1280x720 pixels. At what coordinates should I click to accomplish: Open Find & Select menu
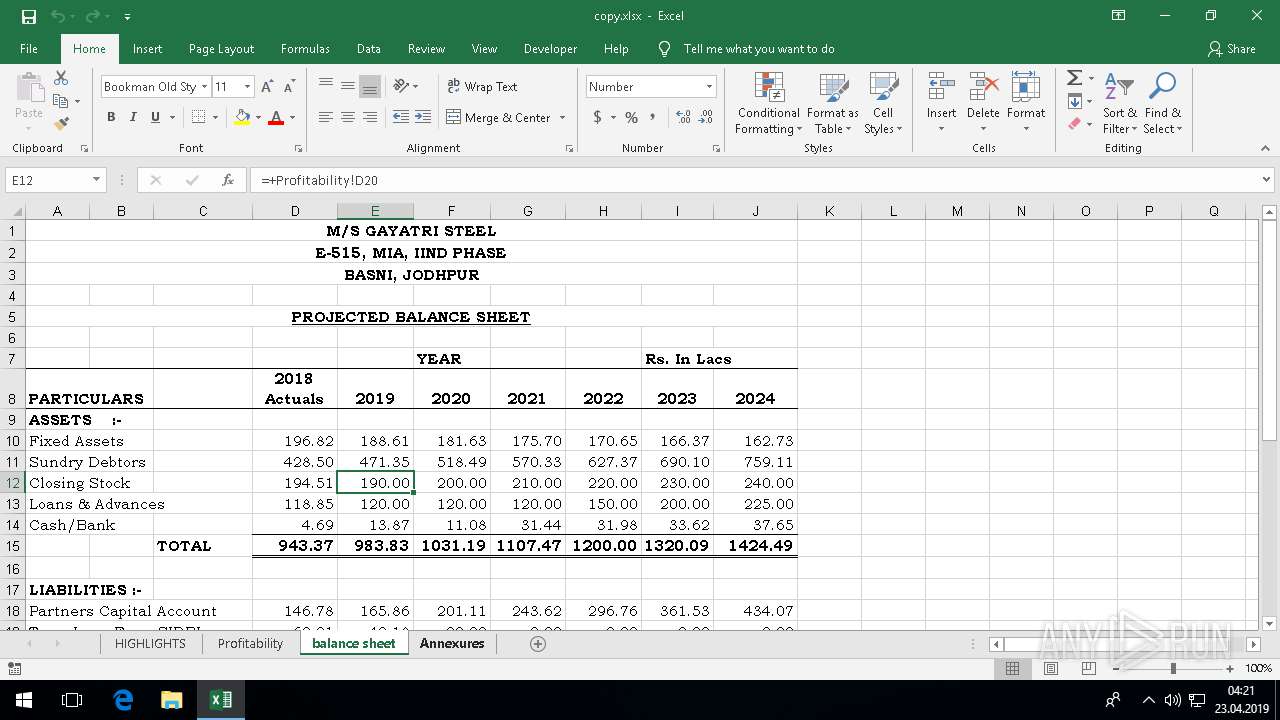pyautogui.click(x=1162, y=103)
